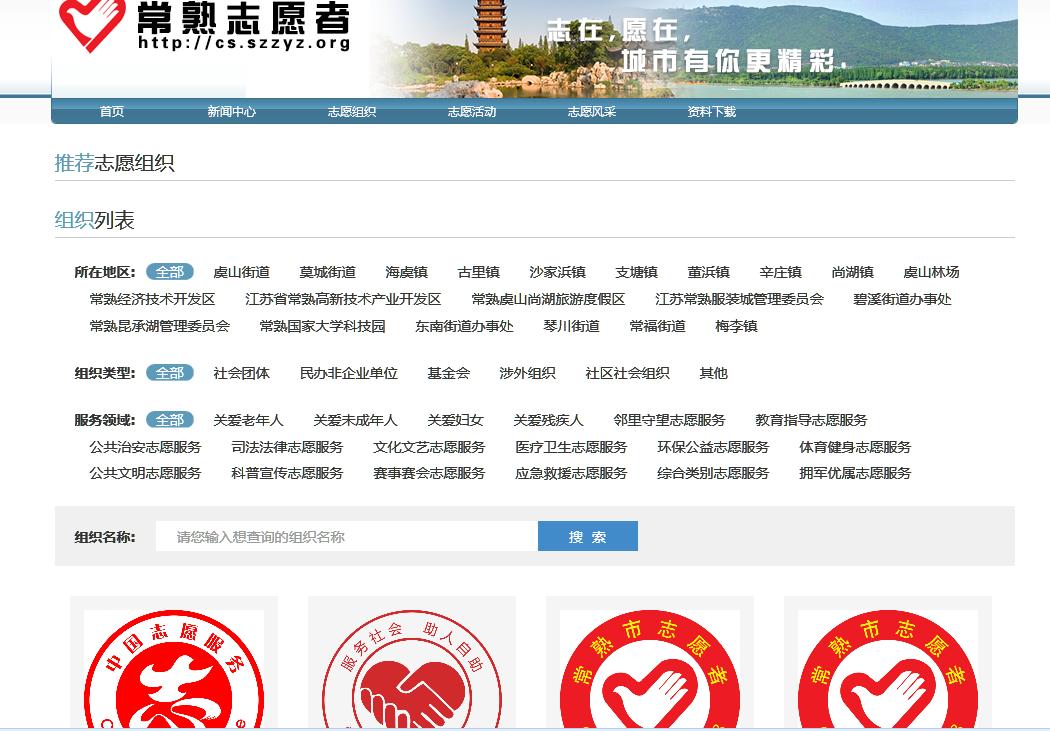1050x731 pixels.
Task: Filter organizations by 辛庄镇
Action: click(x=781, y=272)
